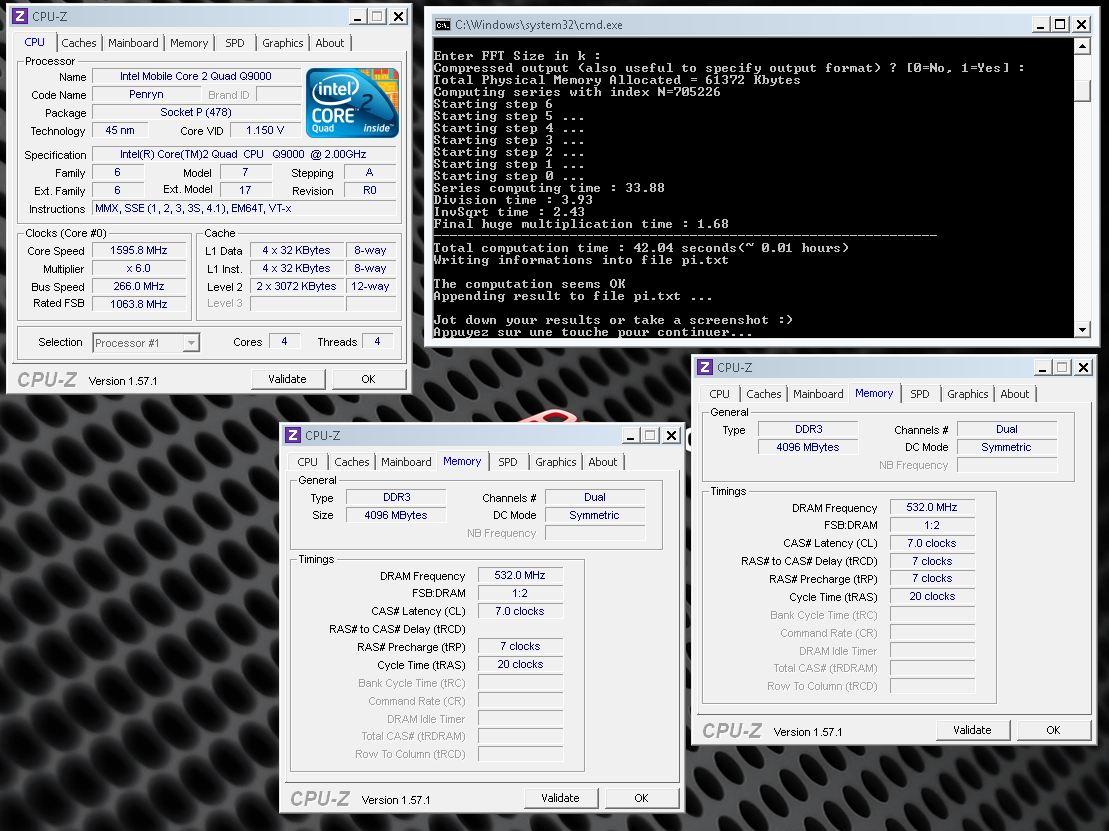
Task: Open About tab in right CPU-Z window
Action: [x=1015, y=394]
